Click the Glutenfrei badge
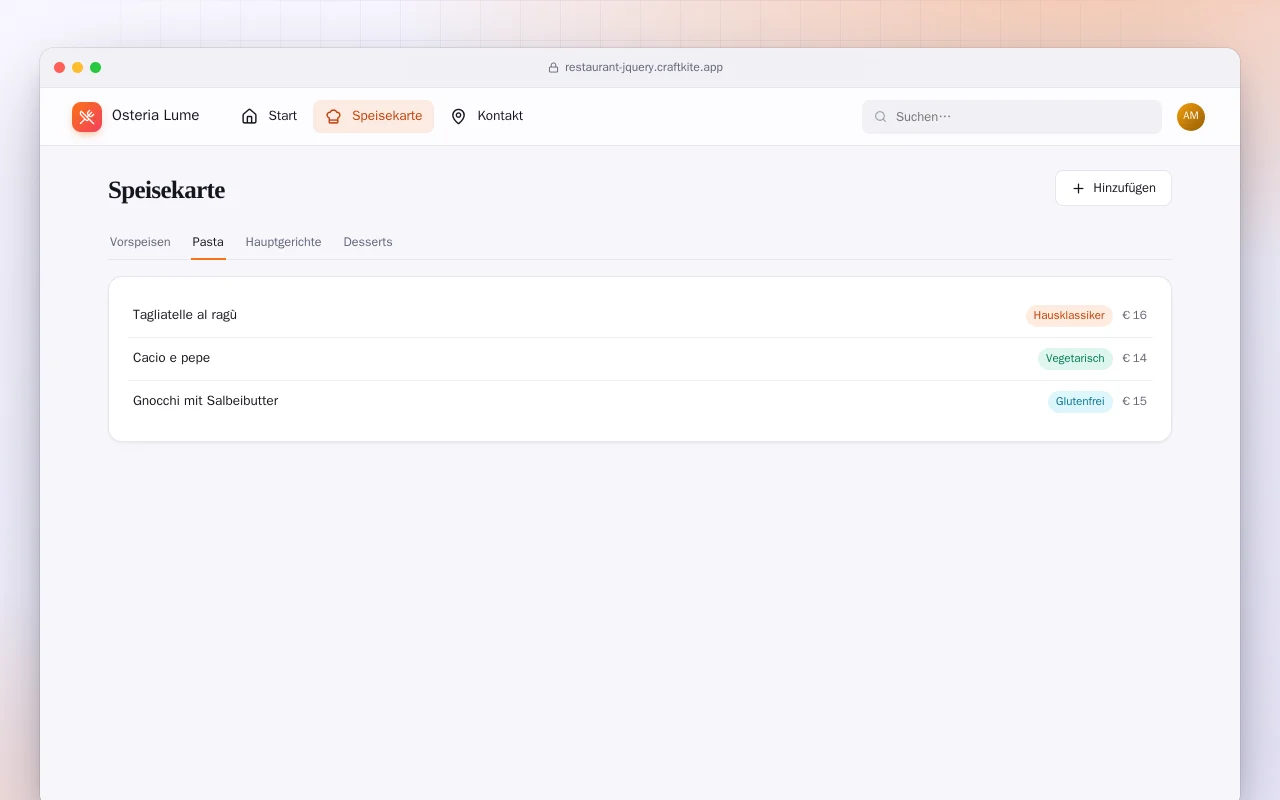 (x=1080, y=402)
